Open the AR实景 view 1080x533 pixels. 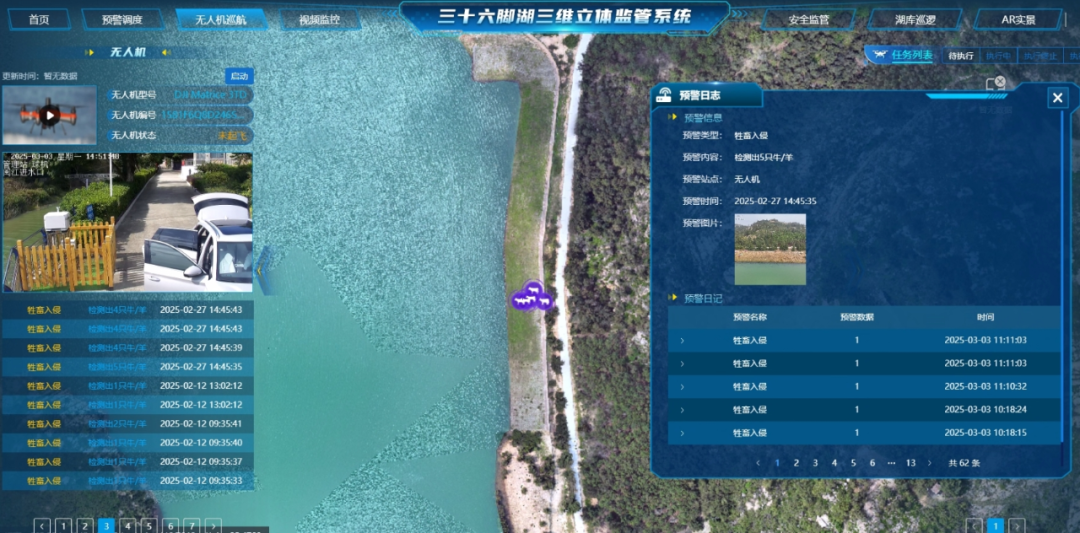point(1018,19)
